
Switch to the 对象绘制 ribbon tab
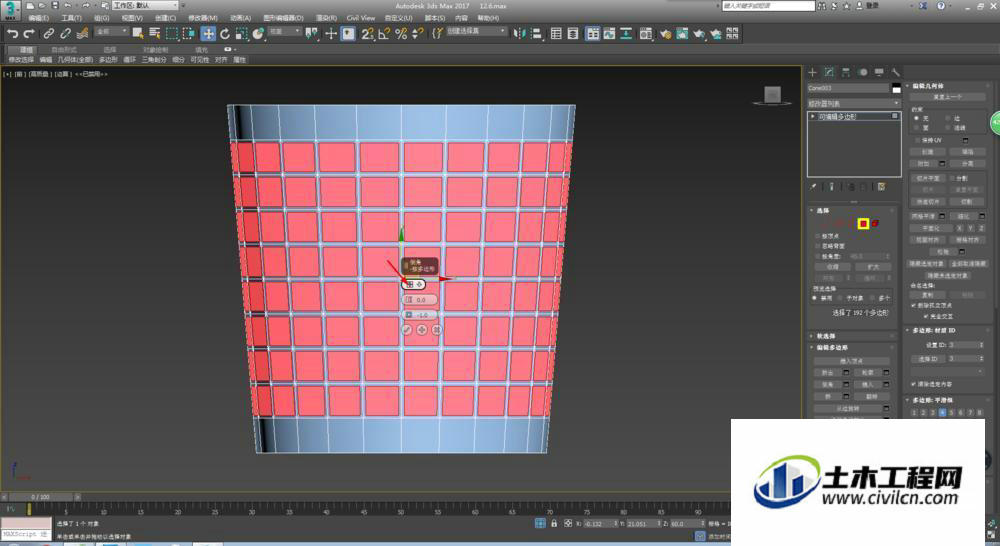156,50
